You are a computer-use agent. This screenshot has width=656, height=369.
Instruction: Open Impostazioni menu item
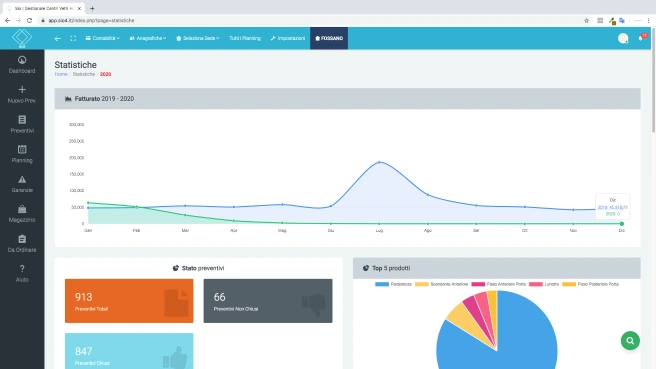point(288,38)
